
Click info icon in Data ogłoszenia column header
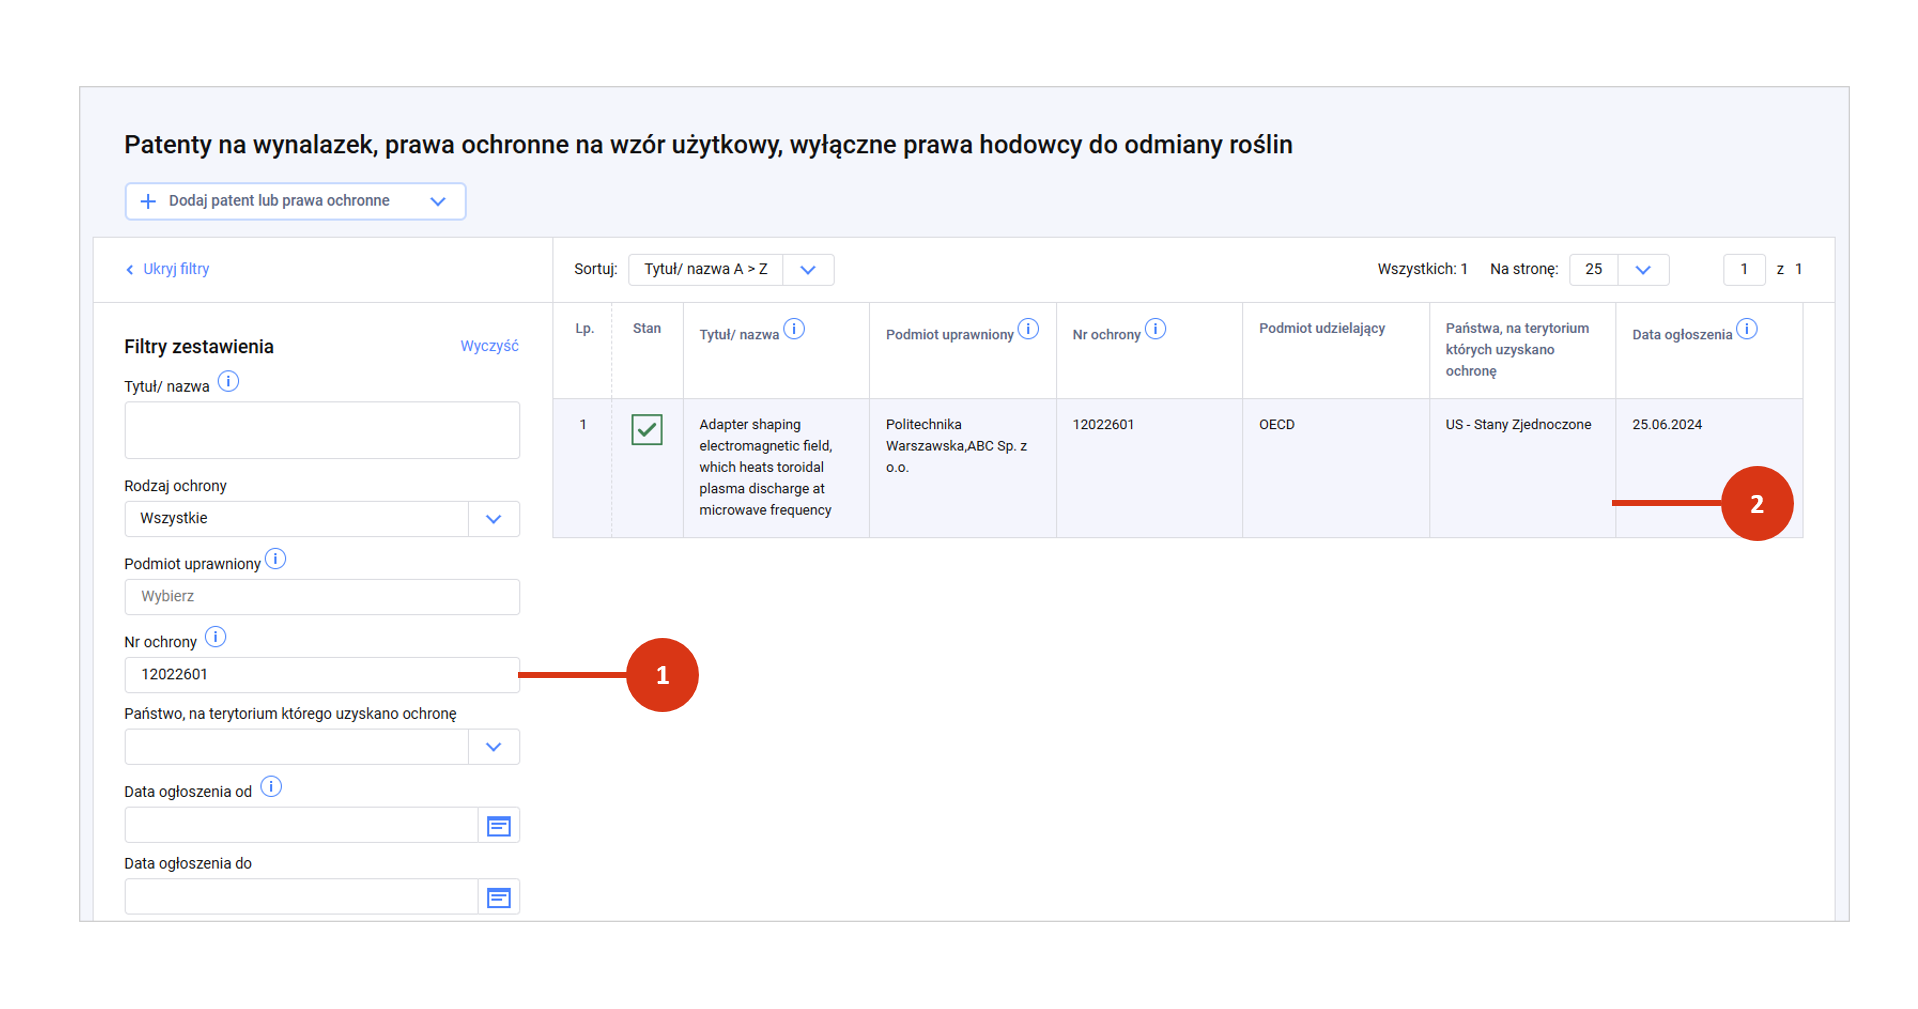[1746, 329]
